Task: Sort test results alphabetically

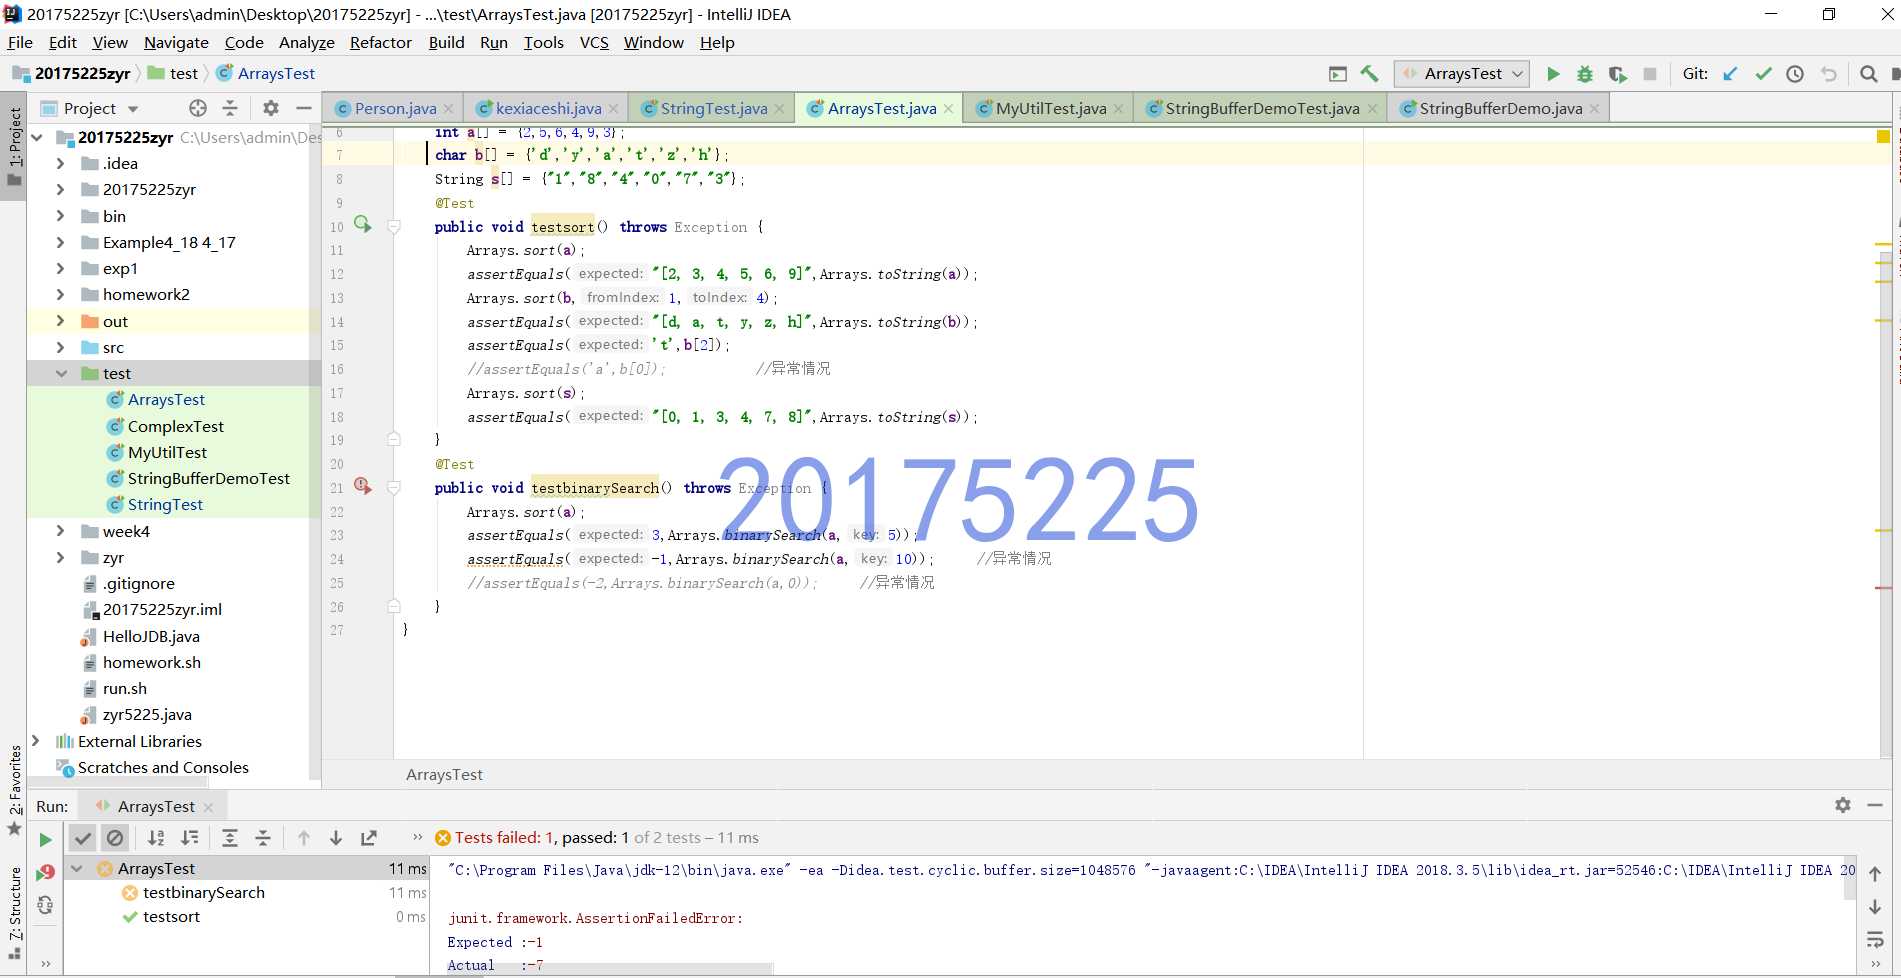Action: click(x=156, y=838)
